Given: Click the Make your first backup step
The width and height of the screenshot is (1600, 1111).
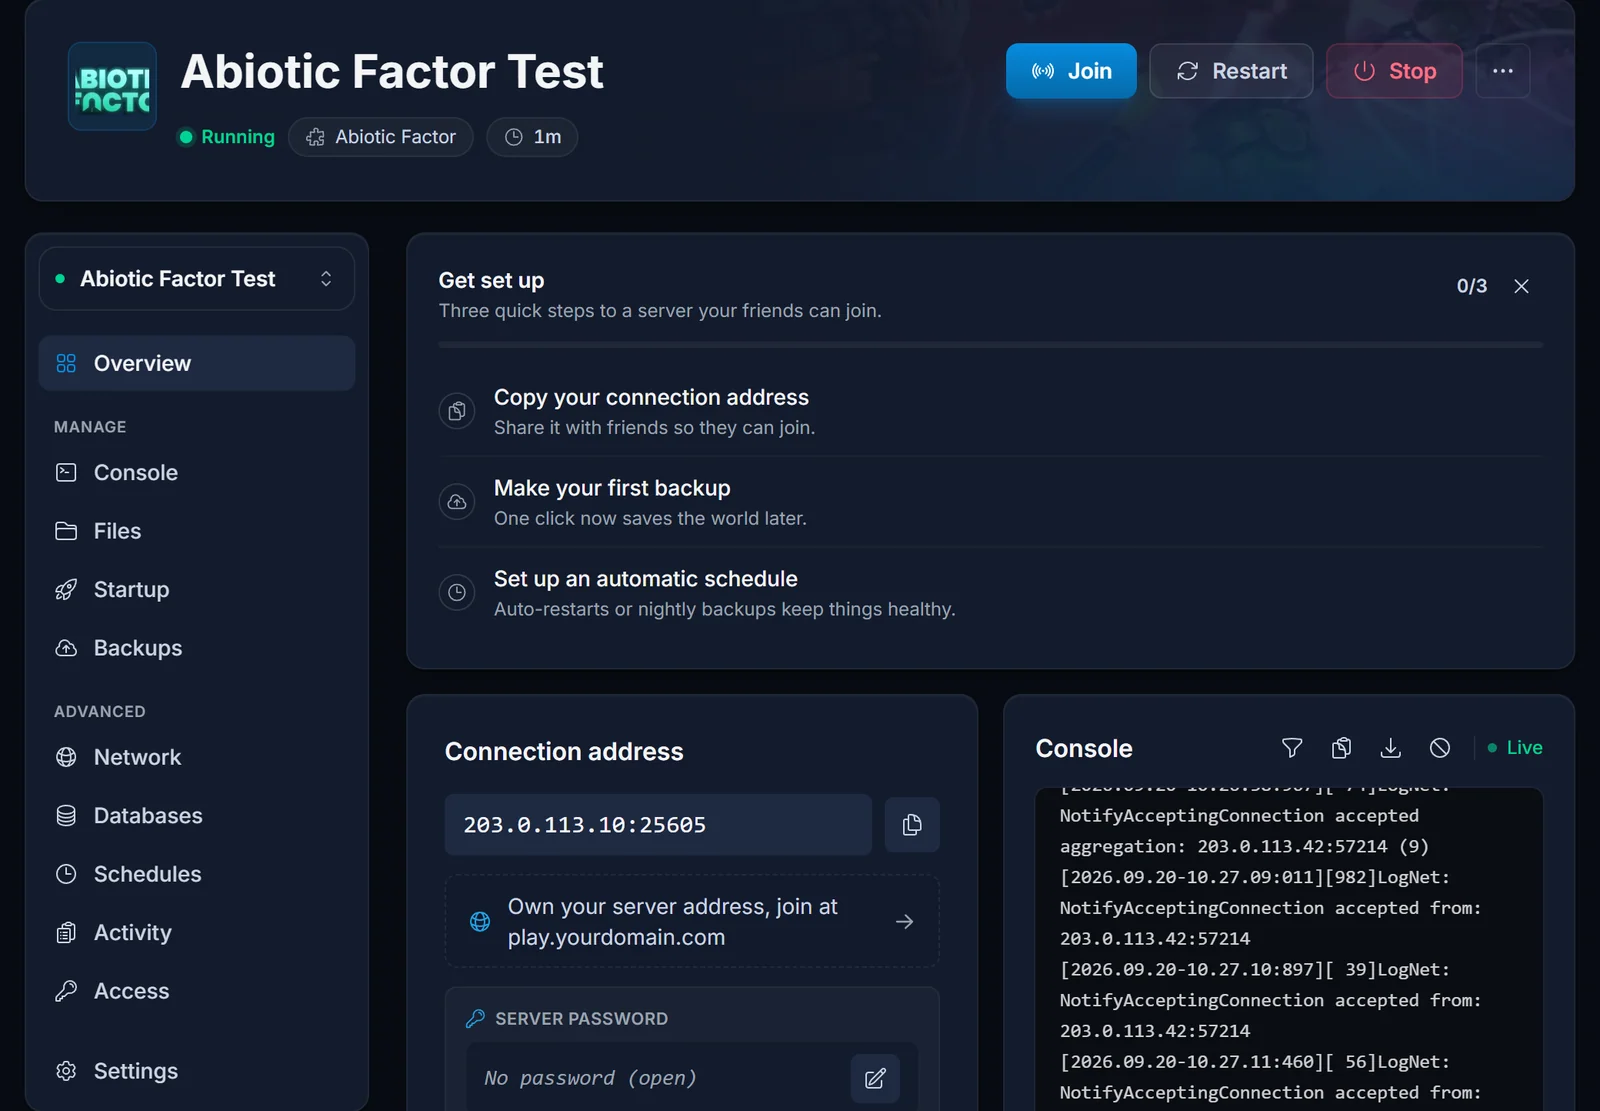Looking at the screenshot, I should 990,502.
